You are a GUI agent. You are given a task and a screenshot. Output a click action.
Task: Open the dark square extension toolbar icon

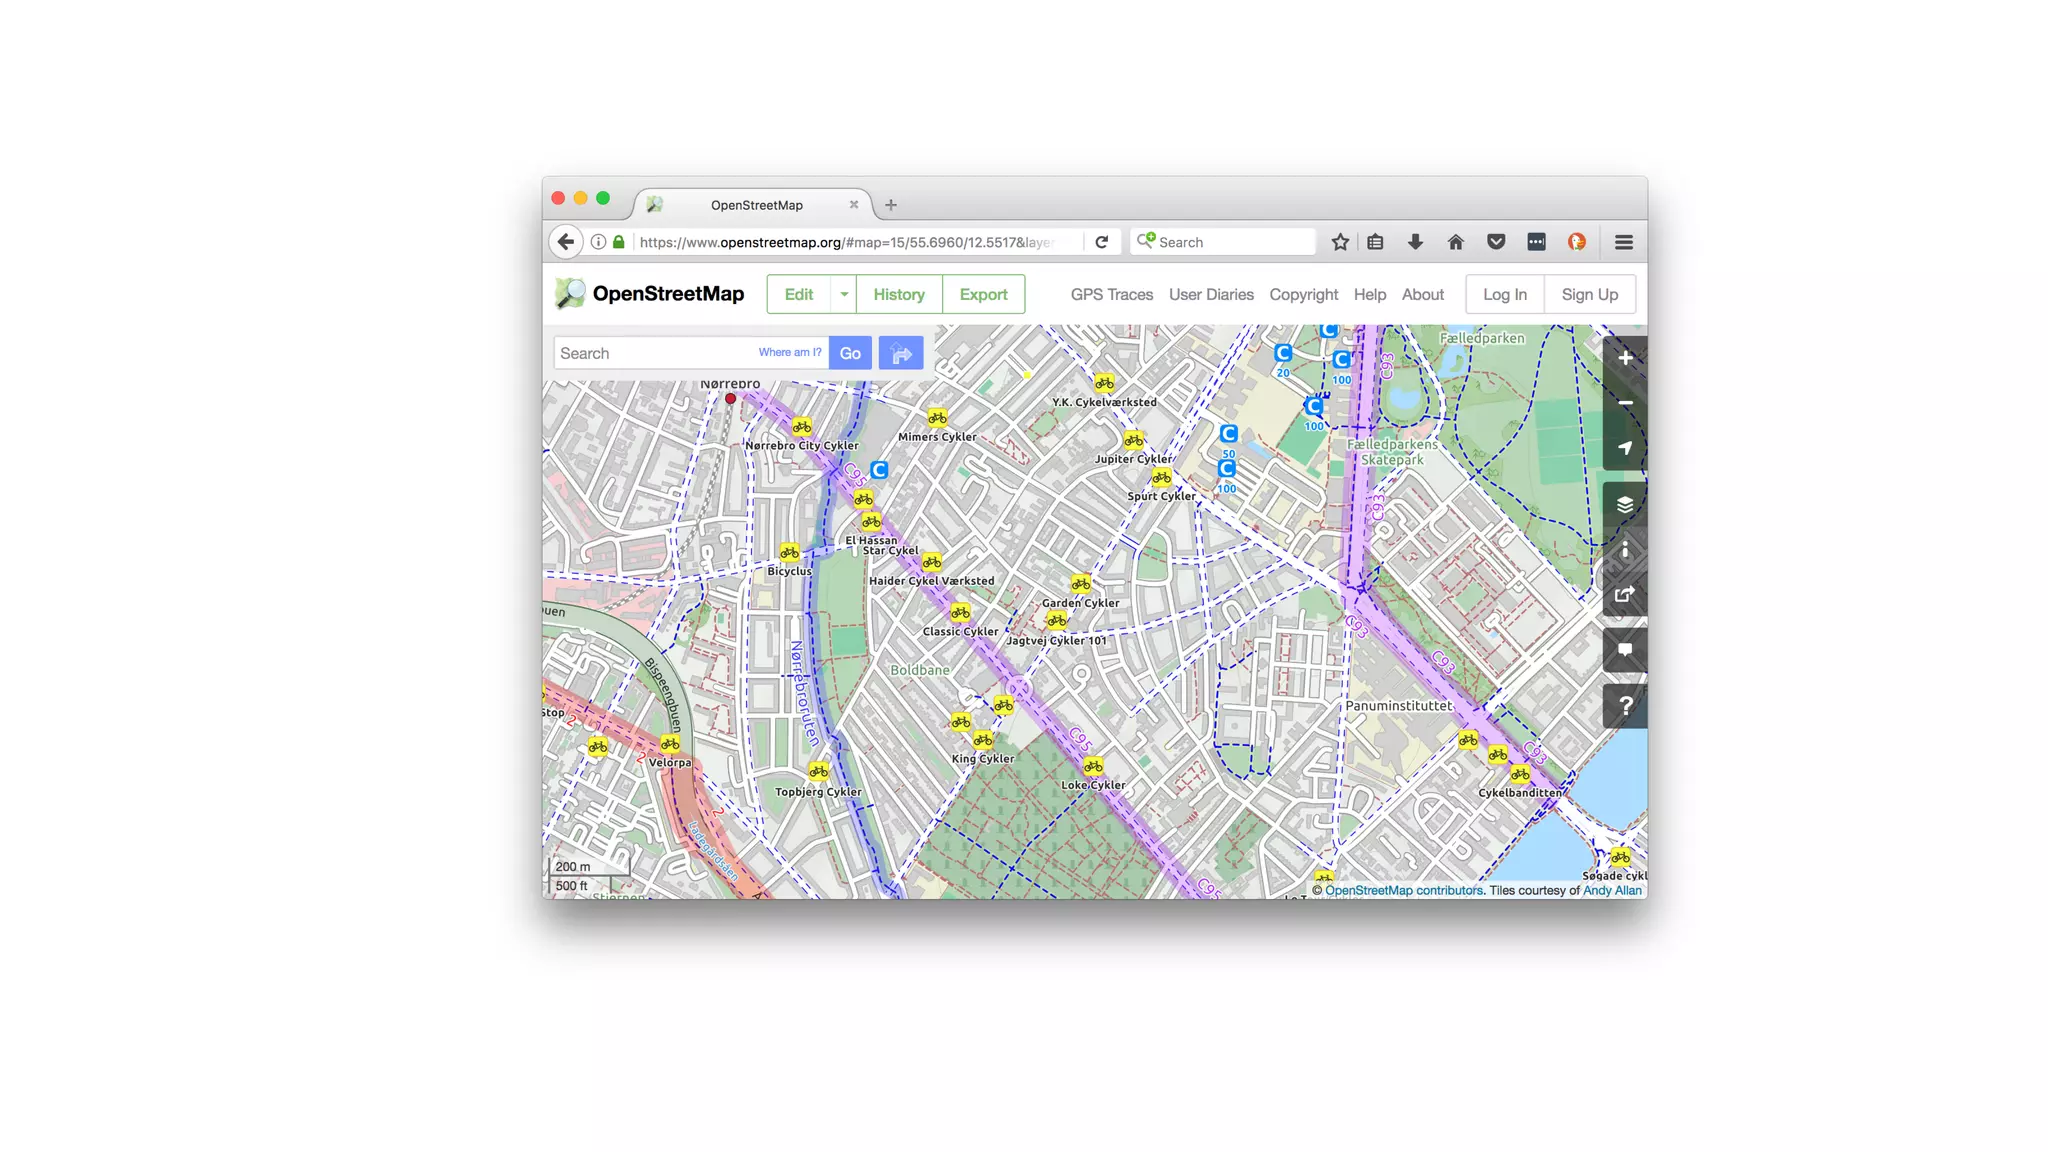[x=1536, y=242]
